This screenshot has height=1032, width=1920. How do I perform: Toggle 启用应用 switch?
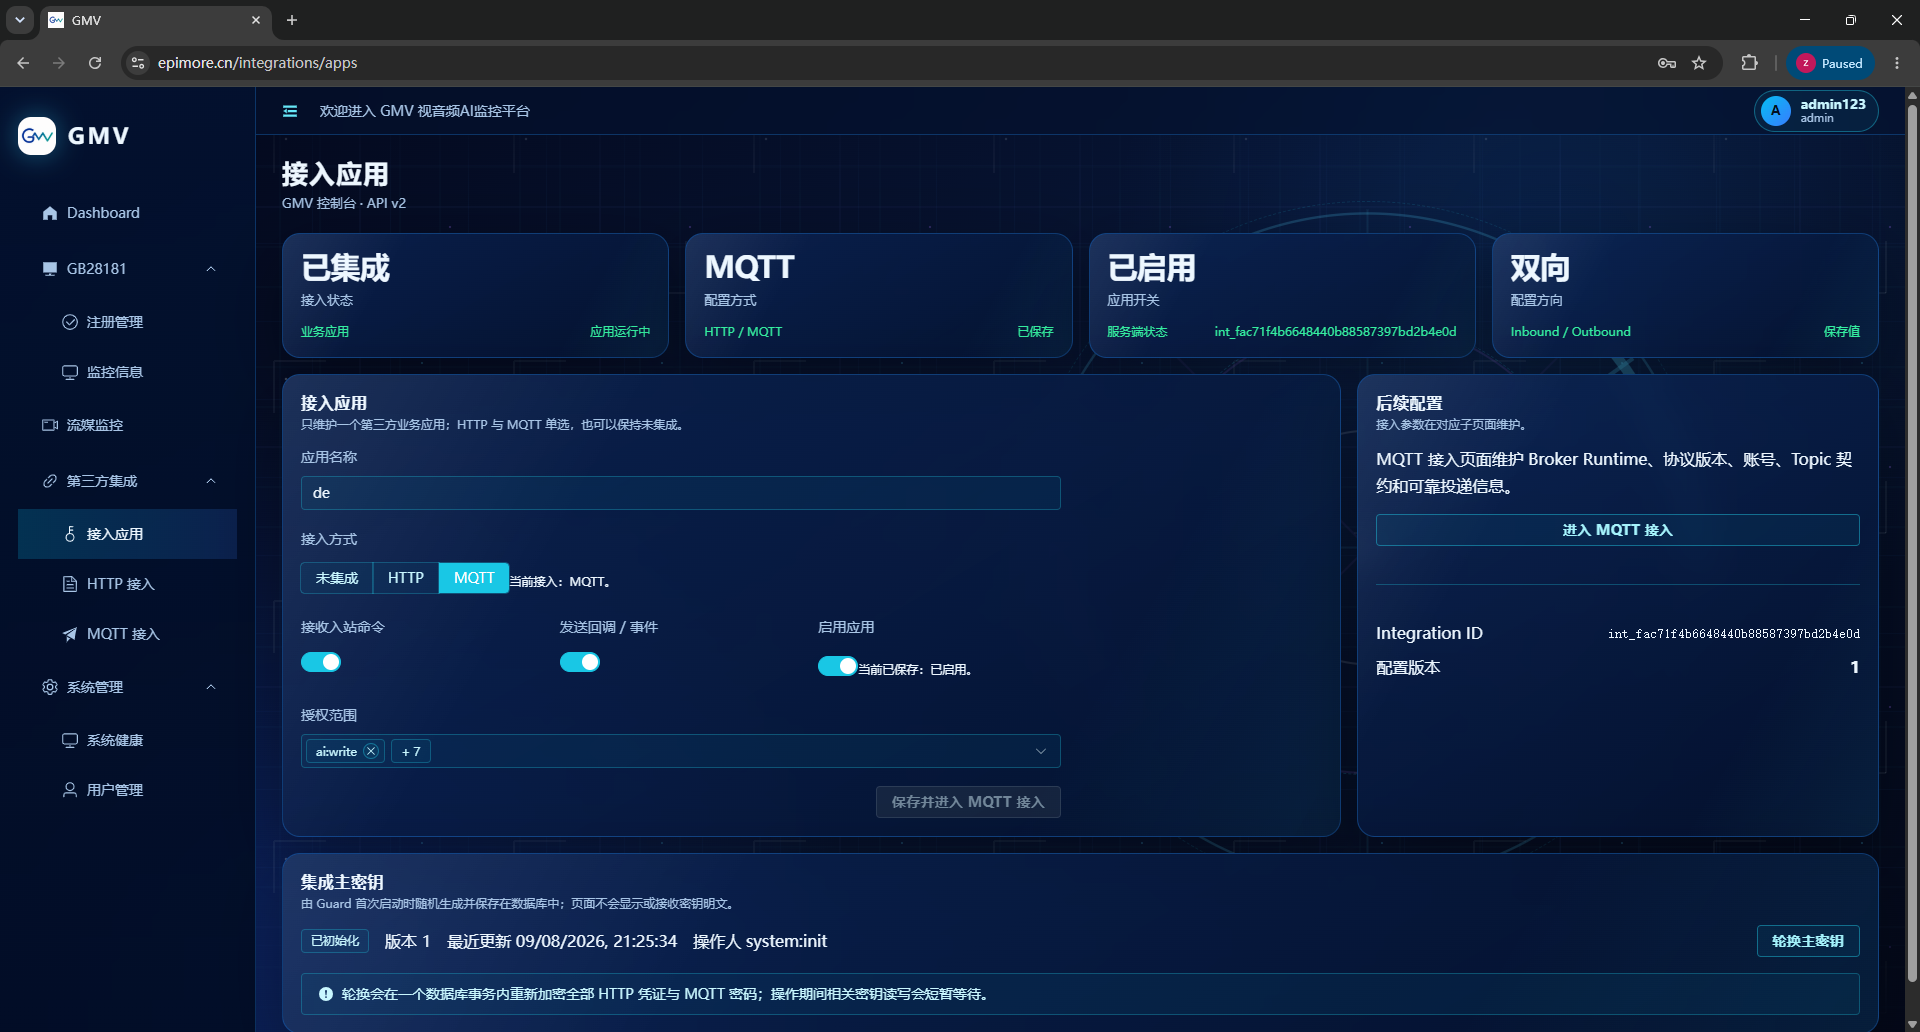tap(837, 666)
